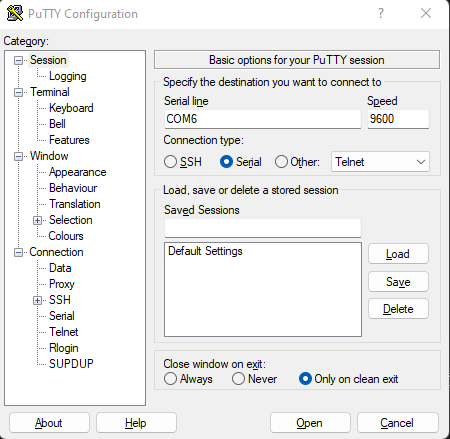Image resolution: width=450 pixels, height=439 pixels.
Task: Select the SSH connection type radio button
Action: (x=170, y=162)
